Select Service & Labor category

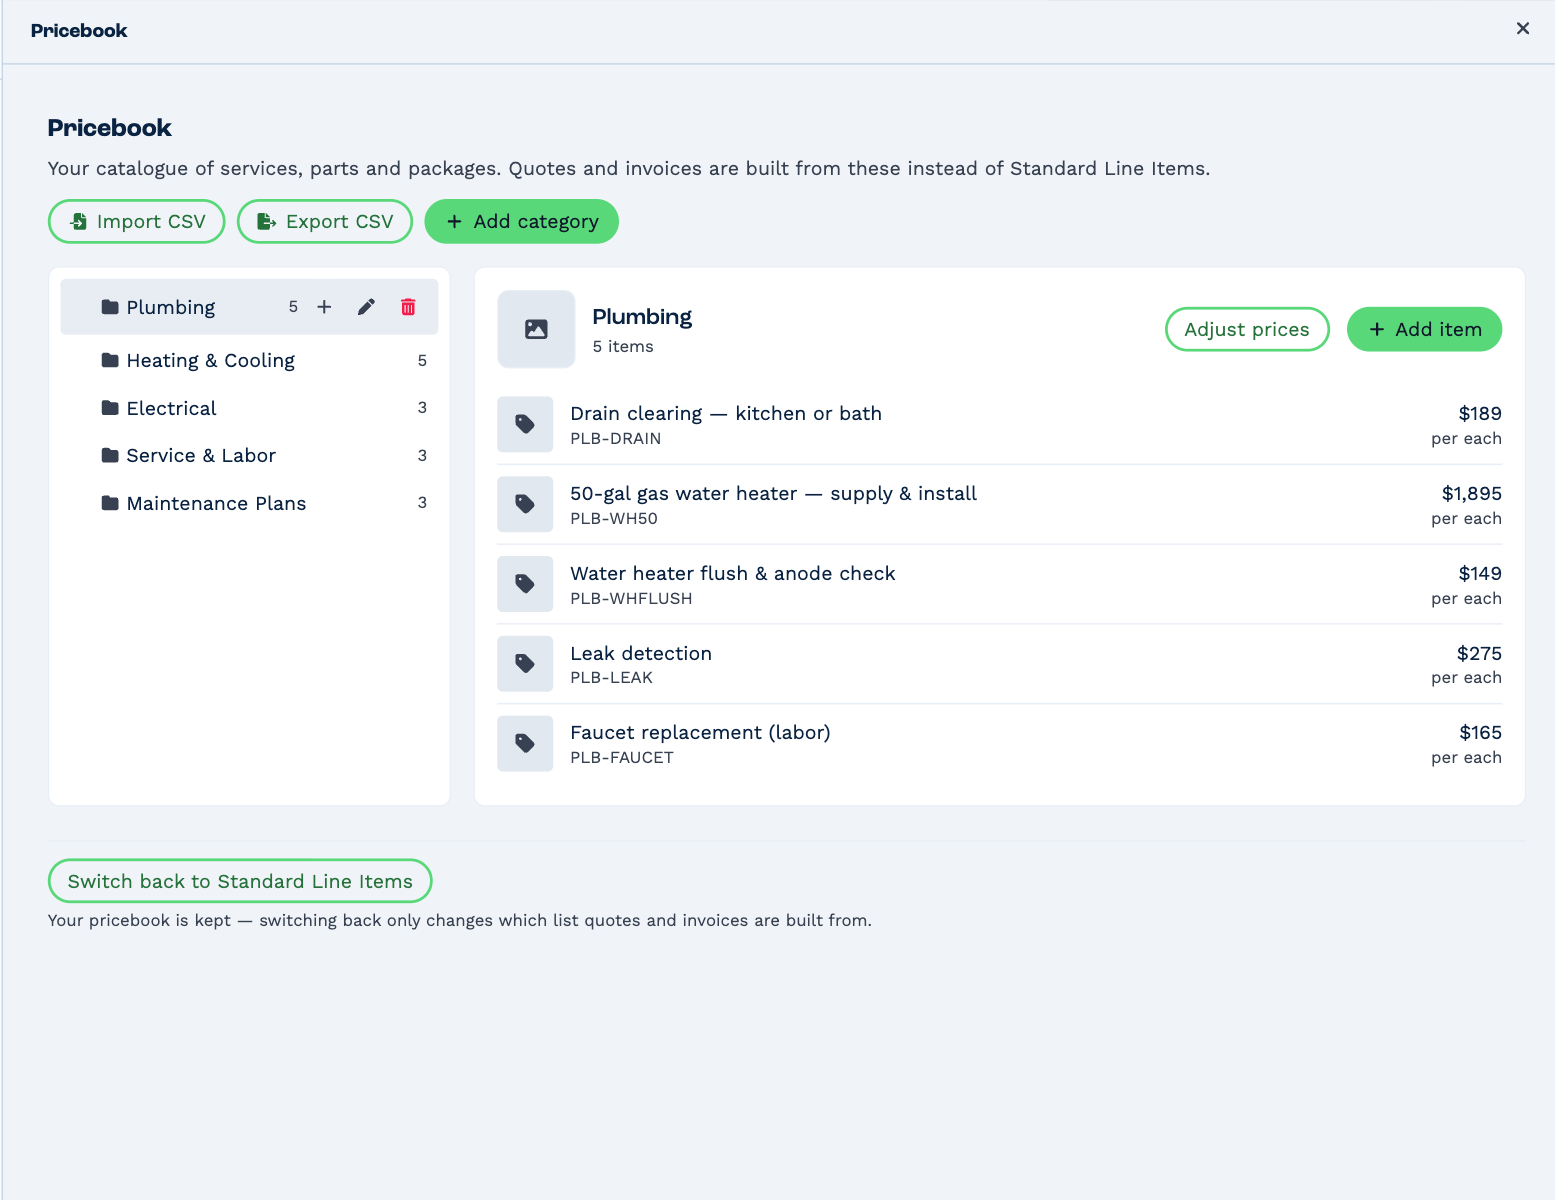point(249,455)
